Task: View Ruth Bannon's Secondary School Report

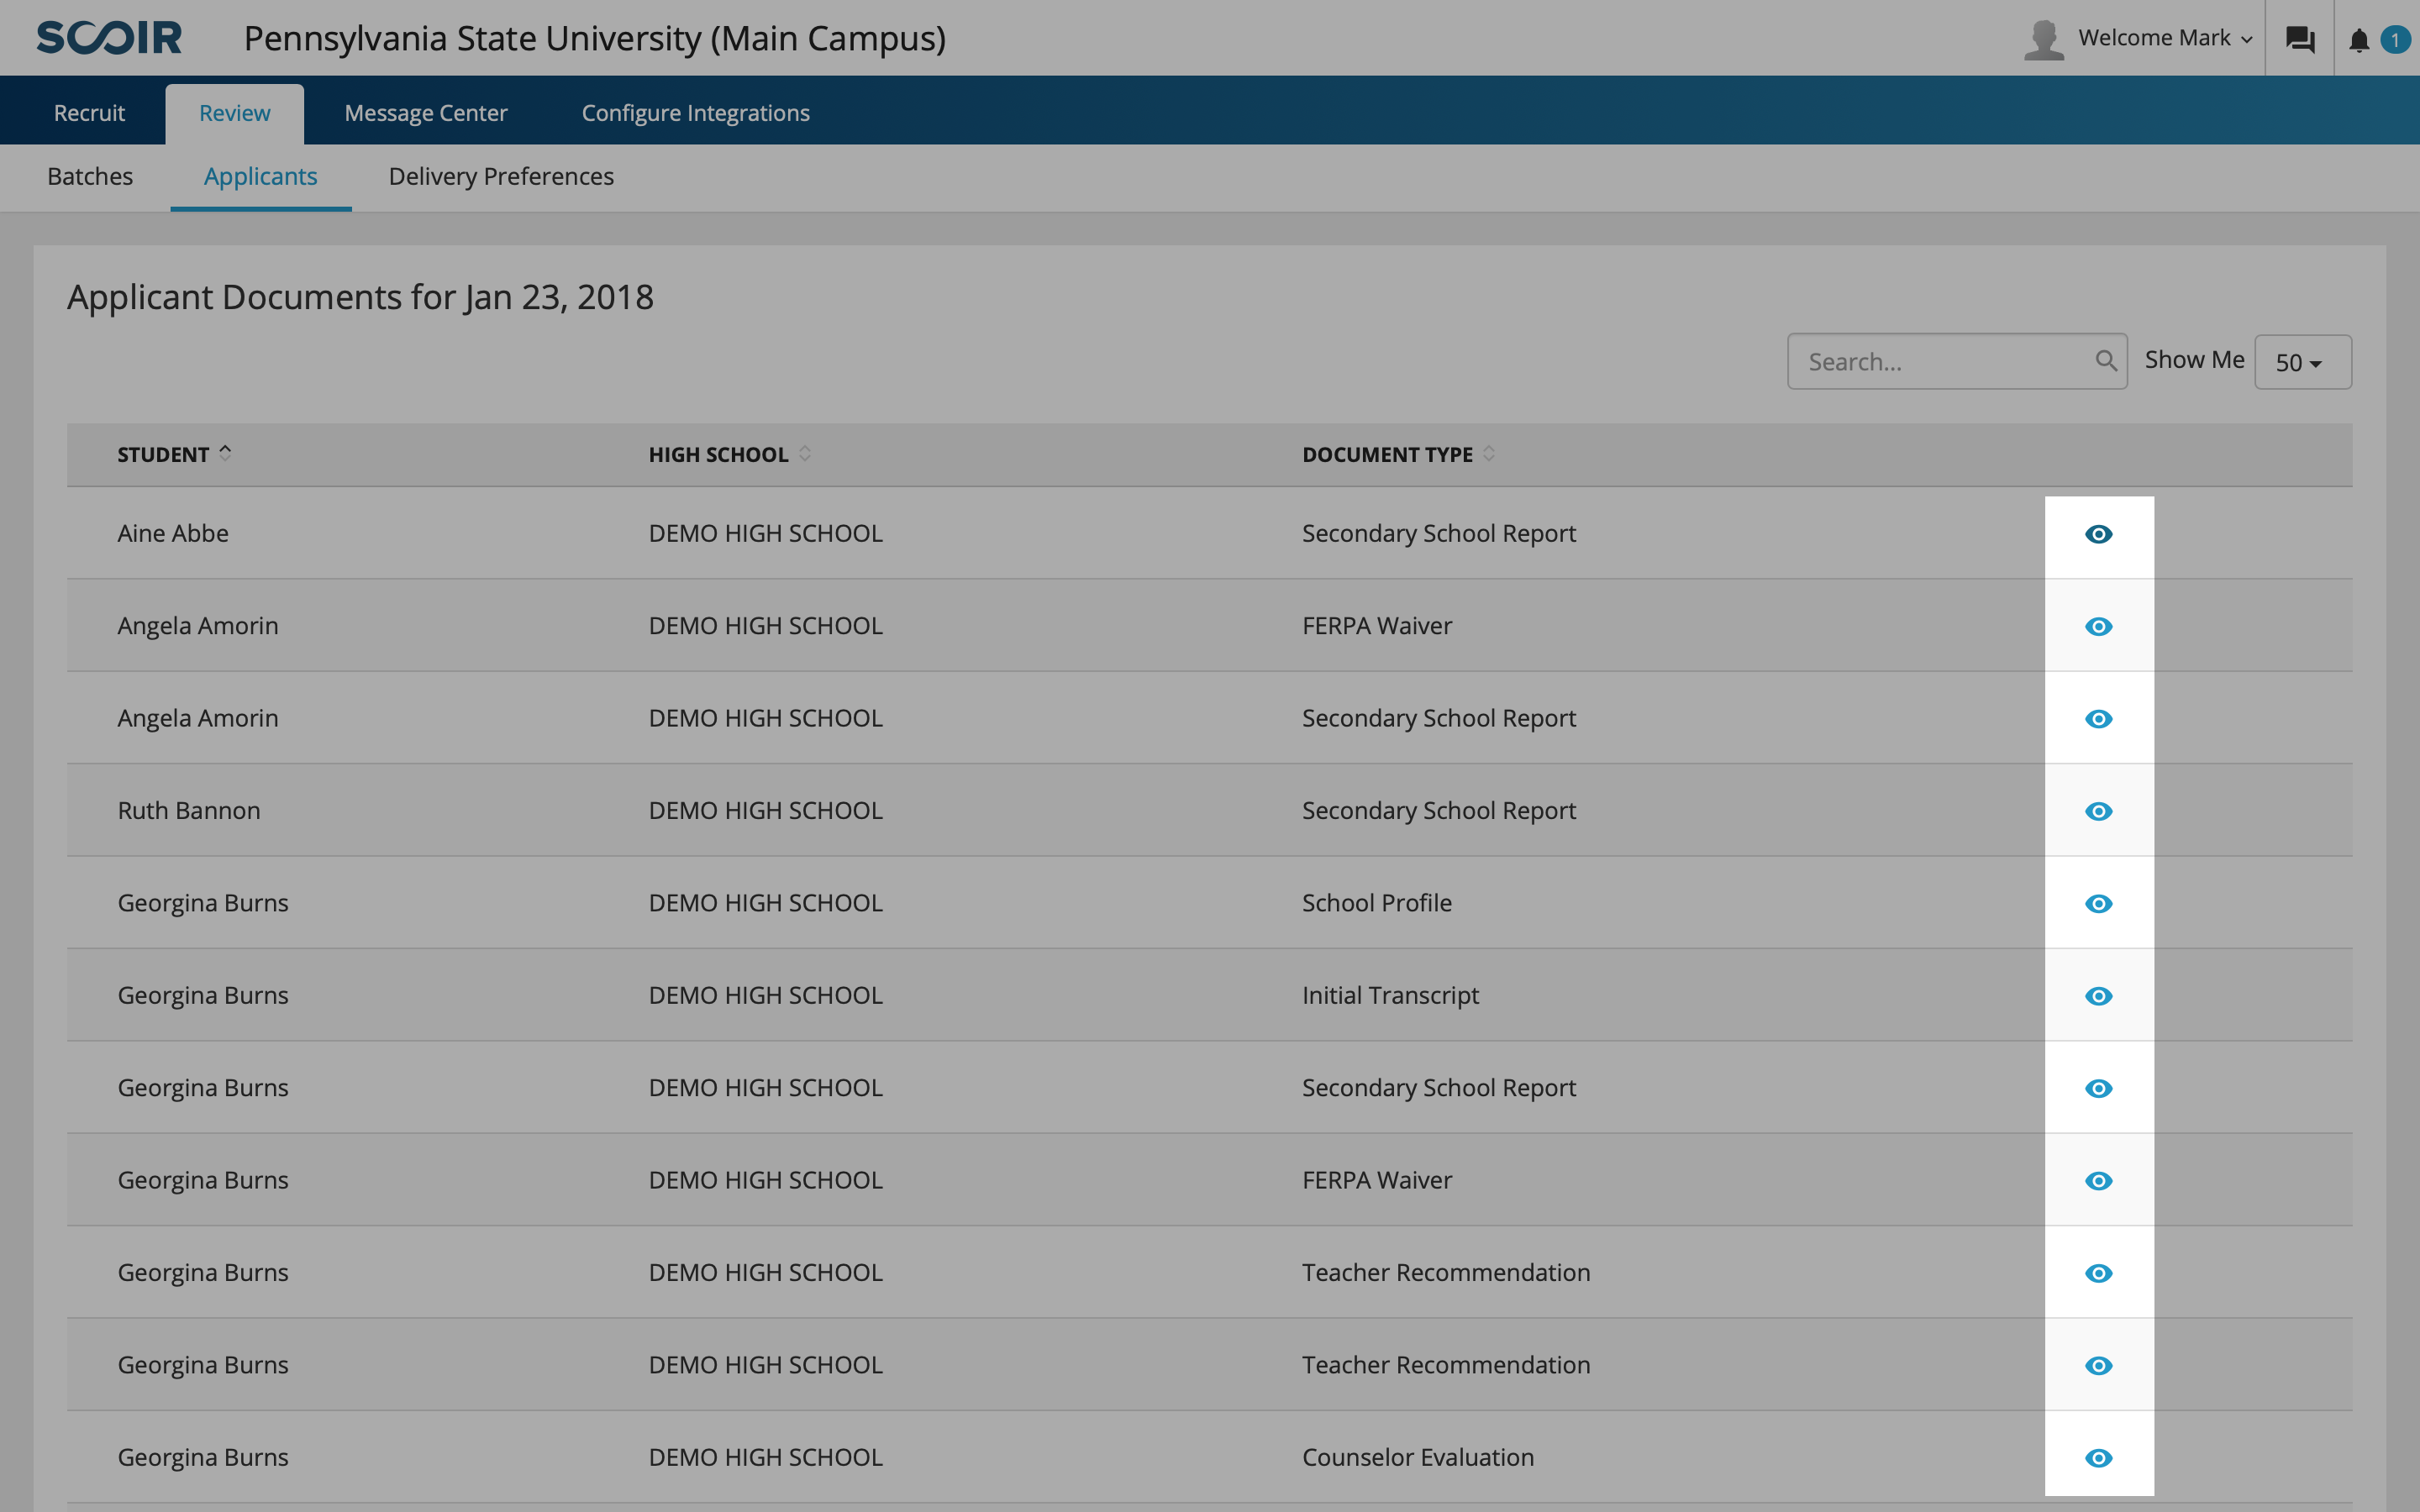Action: pos(2098,811)
